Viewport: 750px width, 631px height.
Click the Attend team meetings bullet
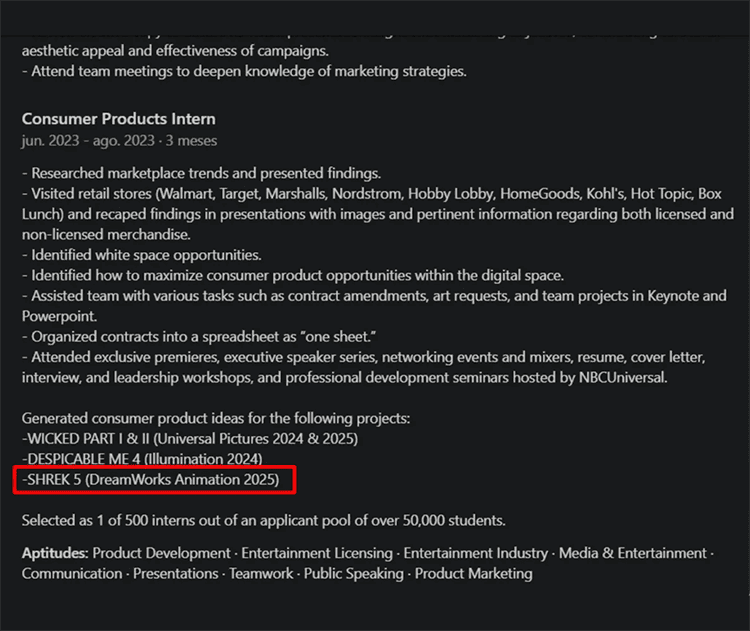click(244, 71)
